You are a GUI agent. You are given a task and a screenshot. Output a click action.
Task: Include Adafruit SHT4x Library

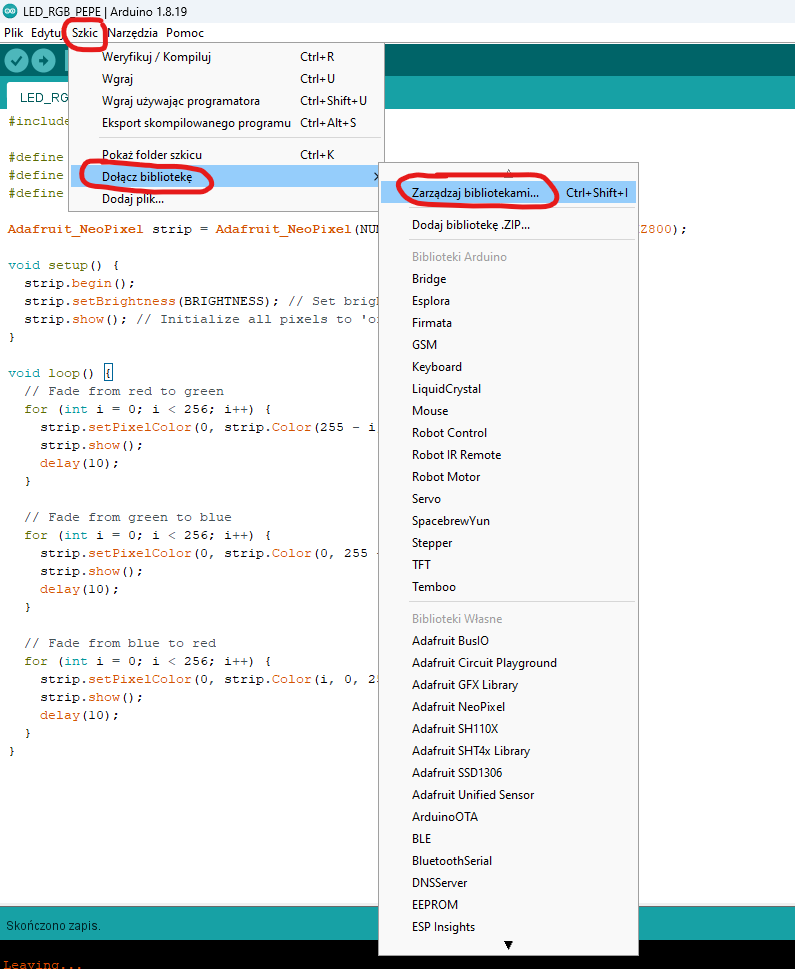coord(508,751)
